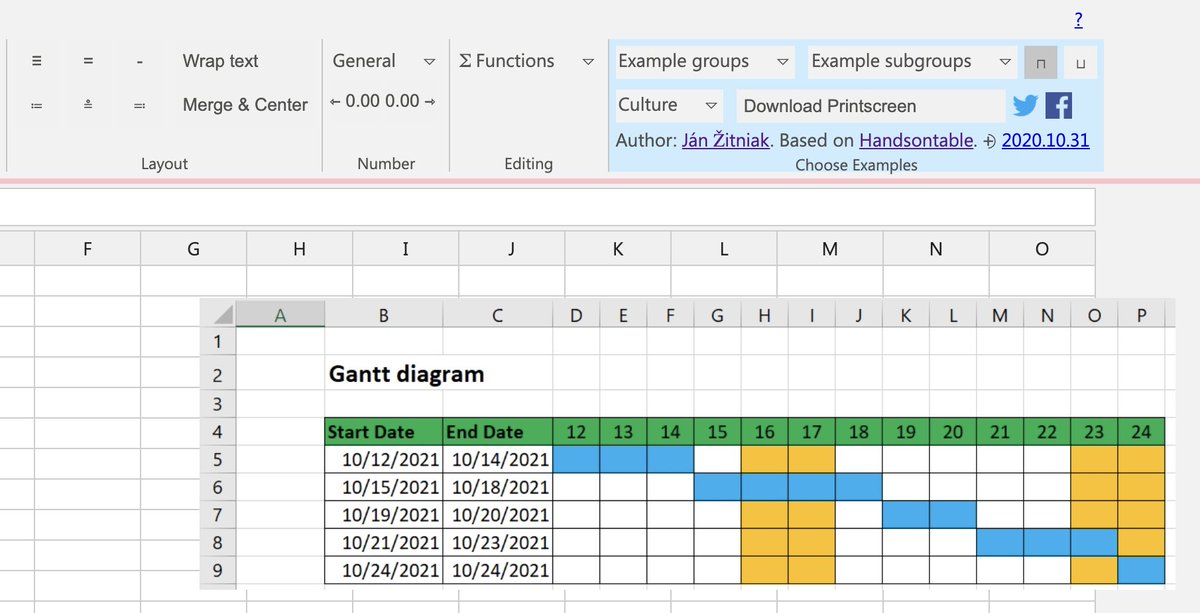Apply center horizontal alignment
Viewport: 1200px width, 613px height.
coord(88,60)
